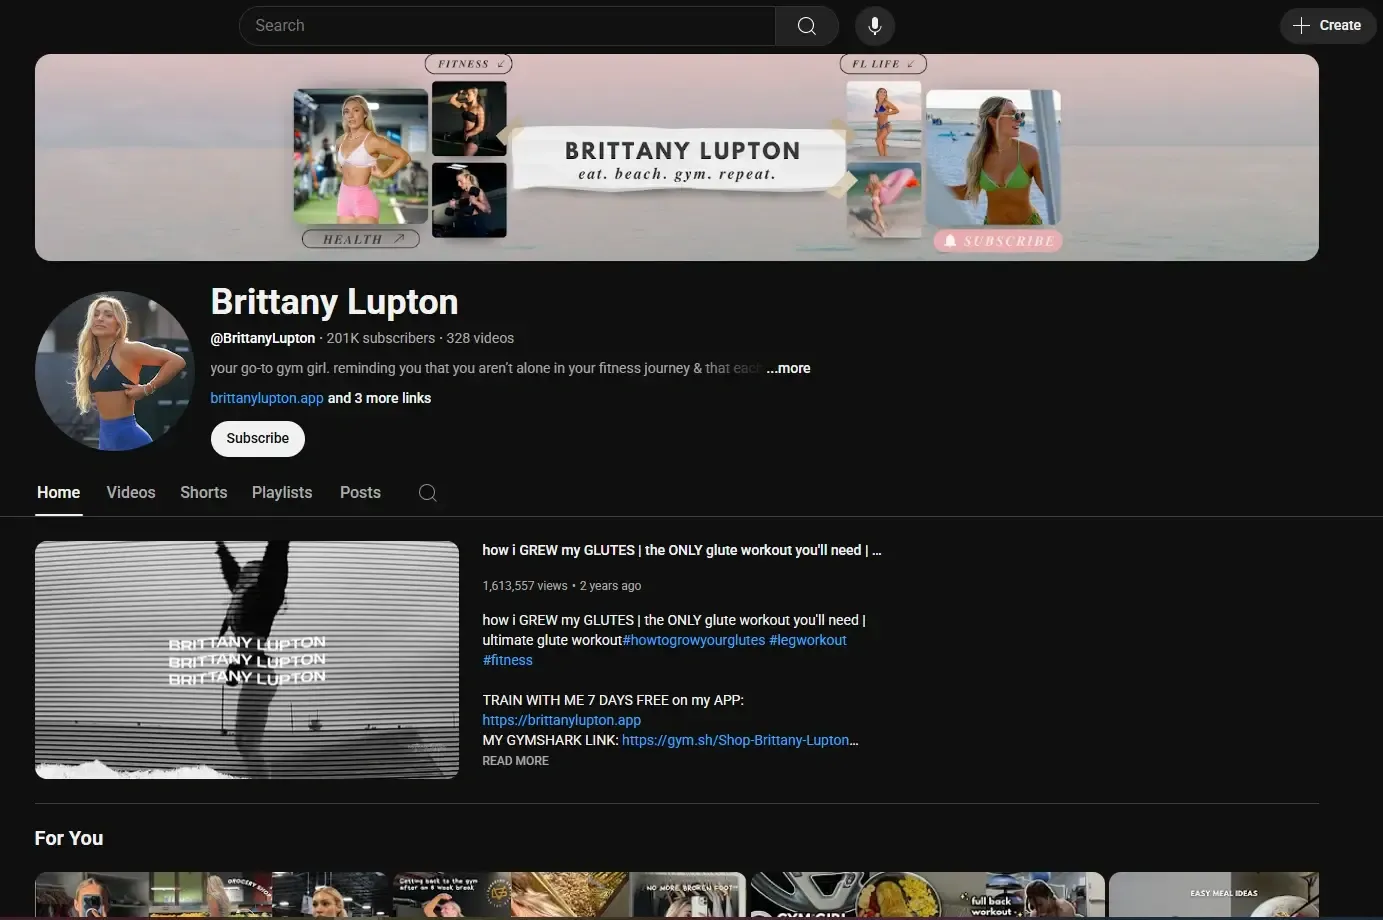
Task: Type in the Search field
Action: click(x=507, y=26)
